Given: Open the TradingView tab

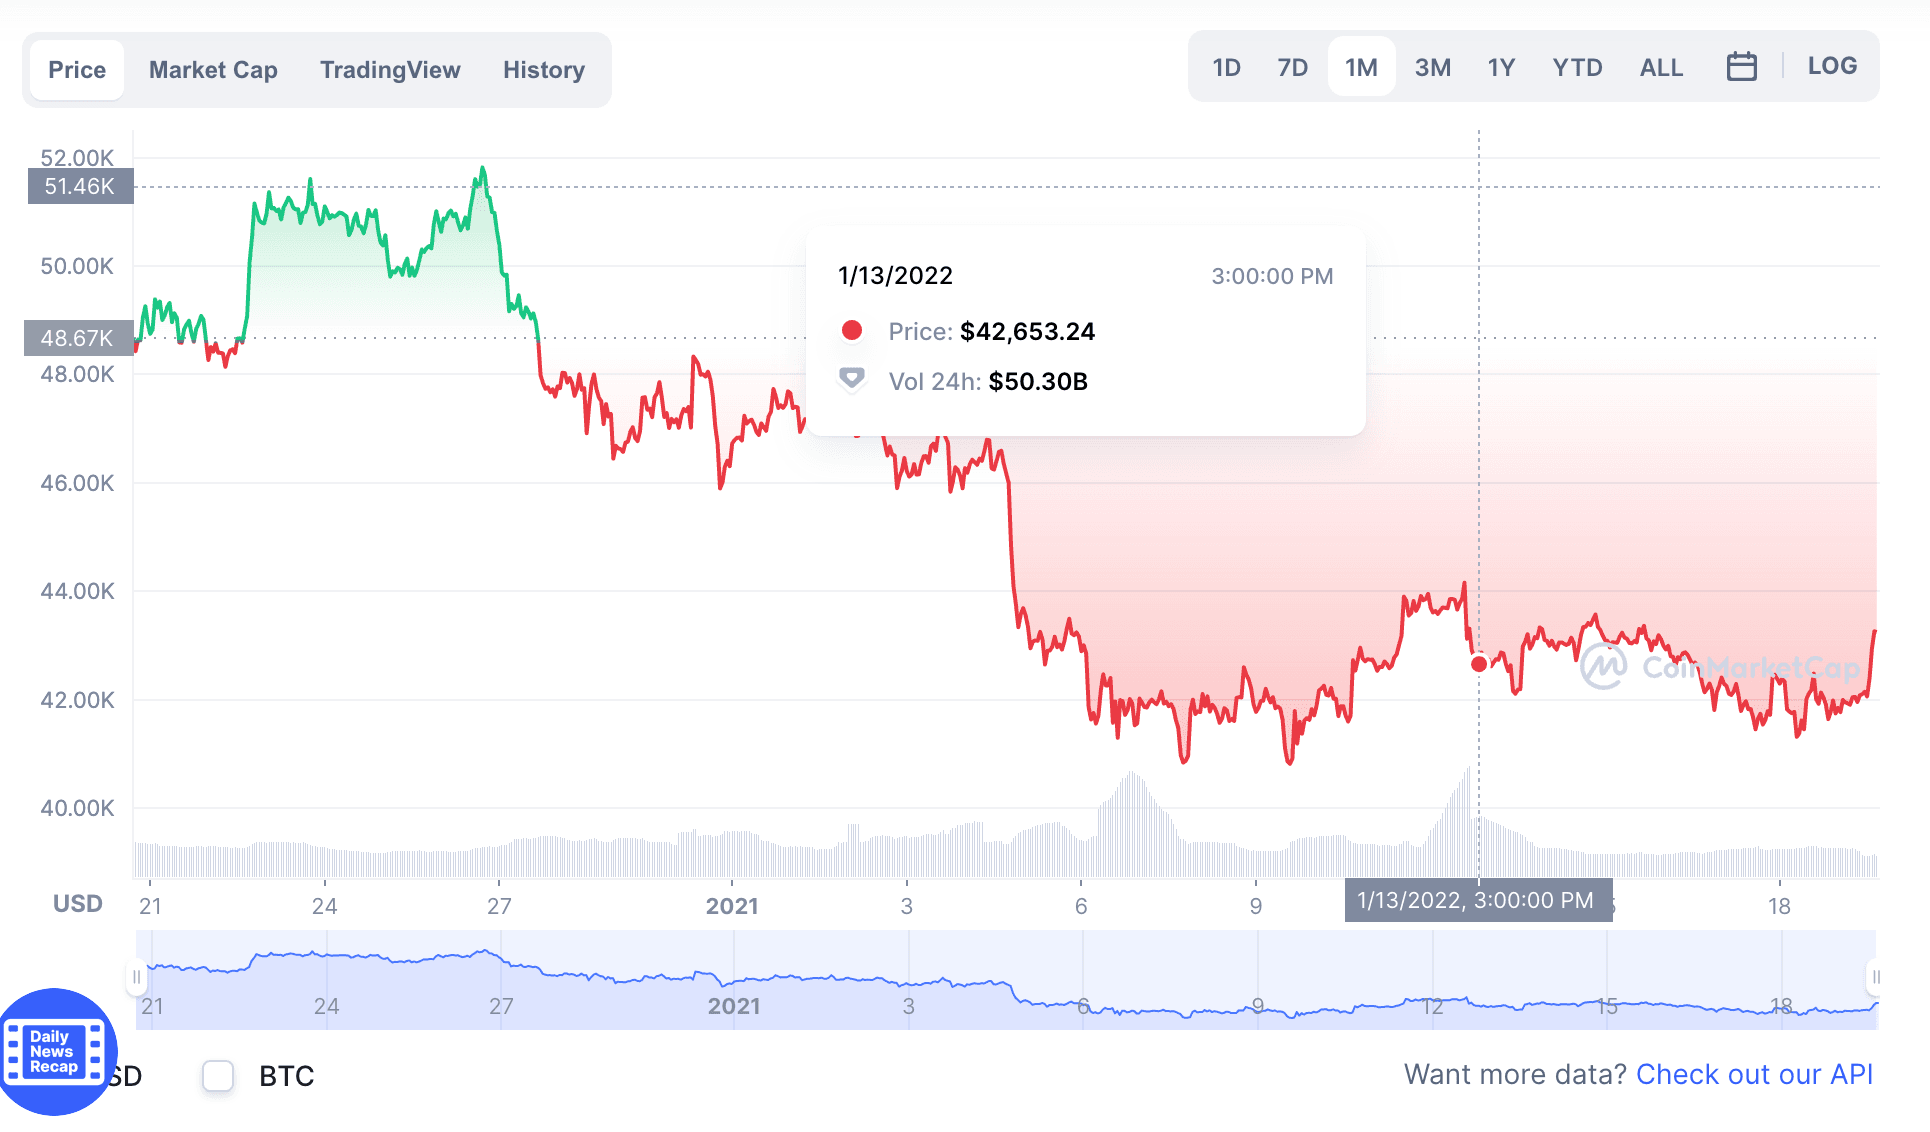Looking at the screenshot, I should tap(390, 70).
